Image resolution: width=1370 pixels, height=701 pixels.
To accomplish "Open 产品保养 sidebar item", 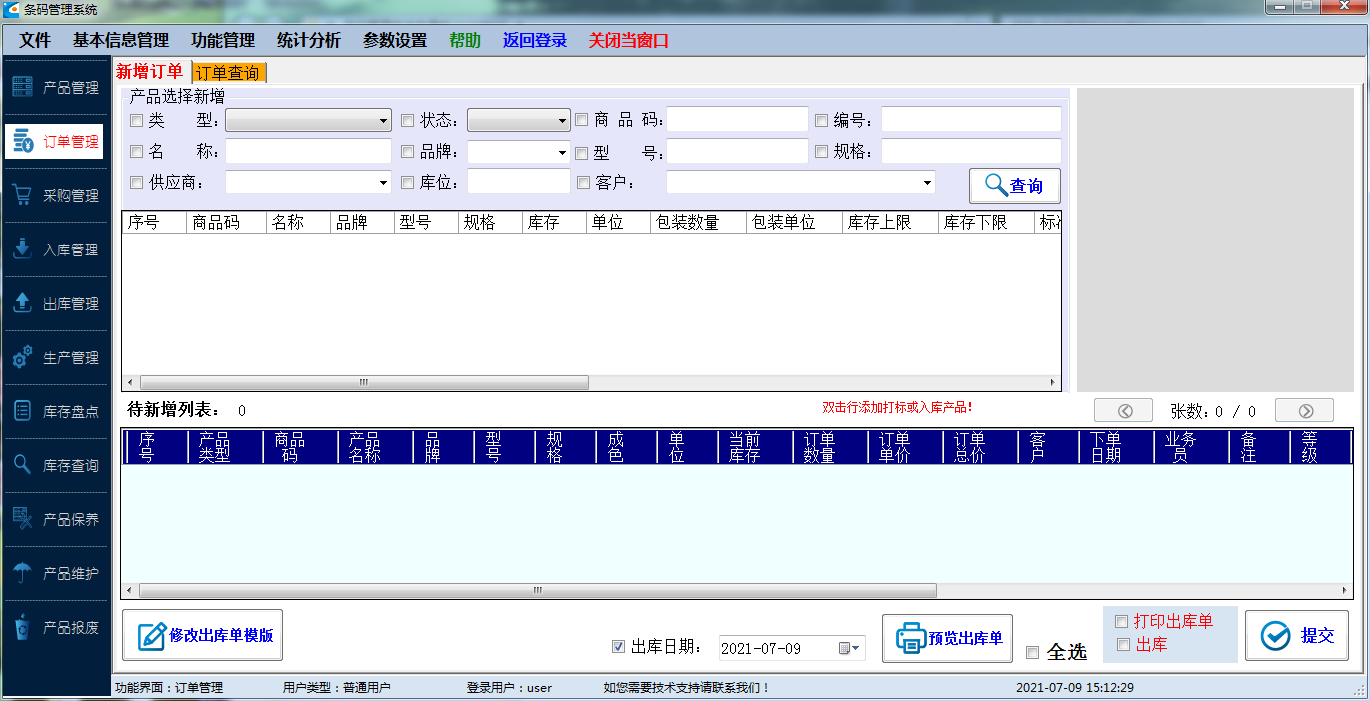I will [x=55, y=520].
